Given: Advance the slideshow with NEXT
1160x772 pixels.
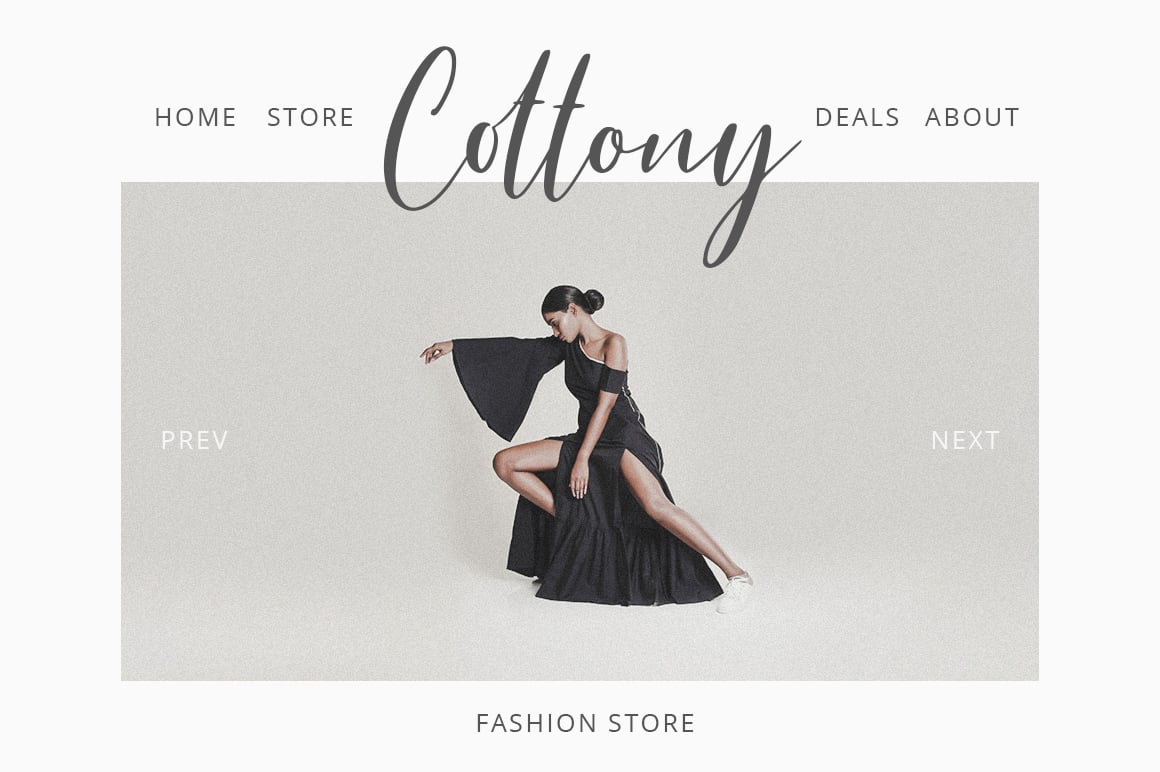Looking at the screenshot, I should [965, 440].
